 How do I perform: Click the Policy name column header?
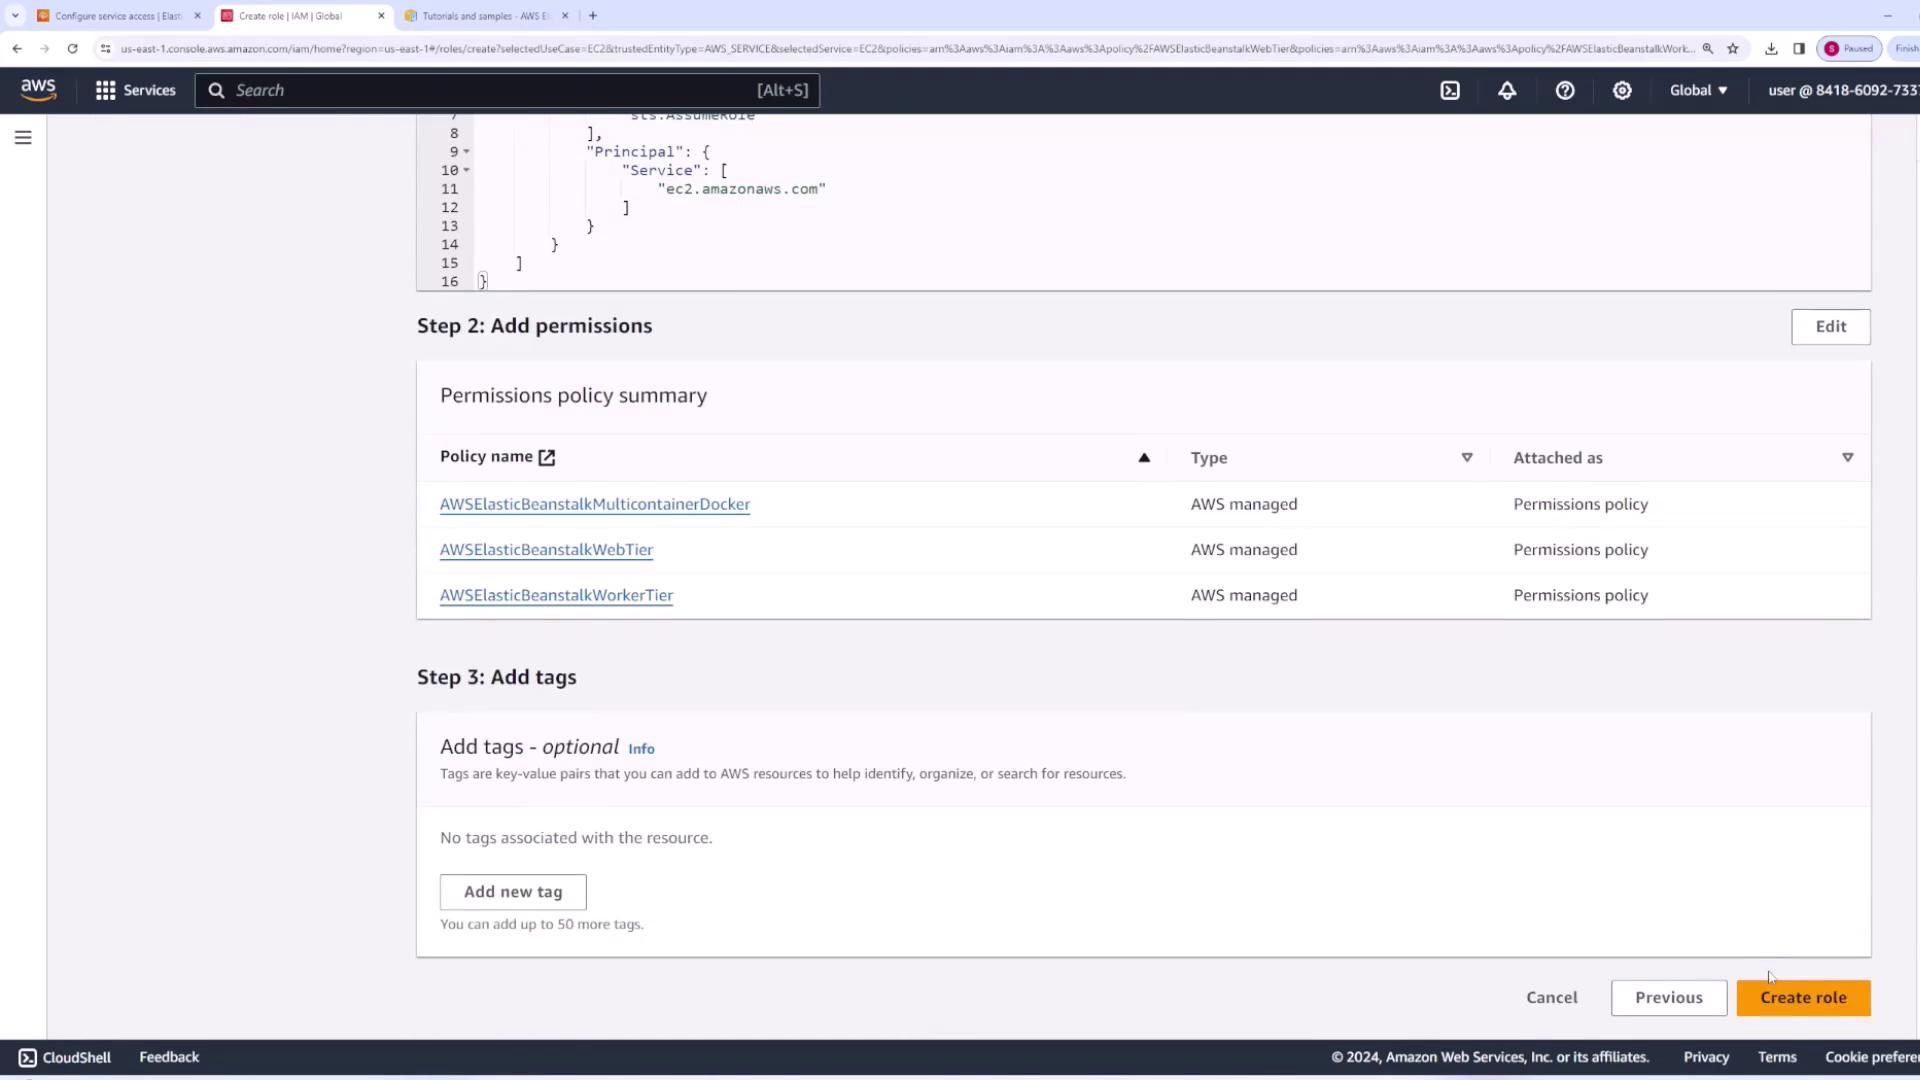point(486,456)
